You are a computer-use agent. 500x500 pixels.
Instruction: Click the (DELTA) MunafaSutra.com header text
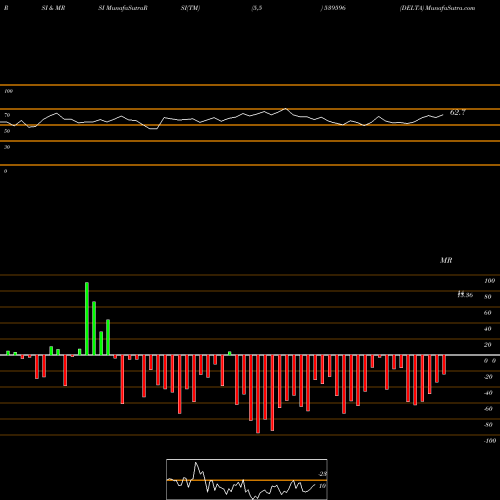[x=437, y=8]
